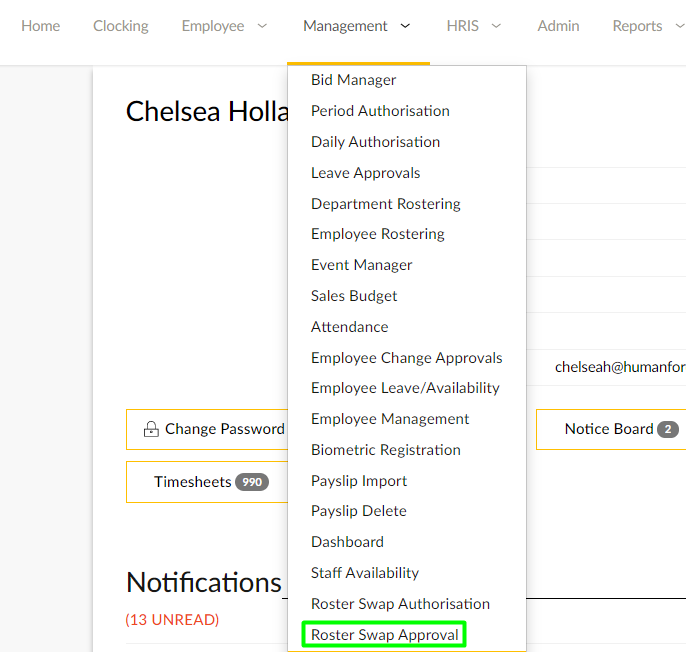Open the Timesheets button
The image size is (686, 652).
pos(207,482)
